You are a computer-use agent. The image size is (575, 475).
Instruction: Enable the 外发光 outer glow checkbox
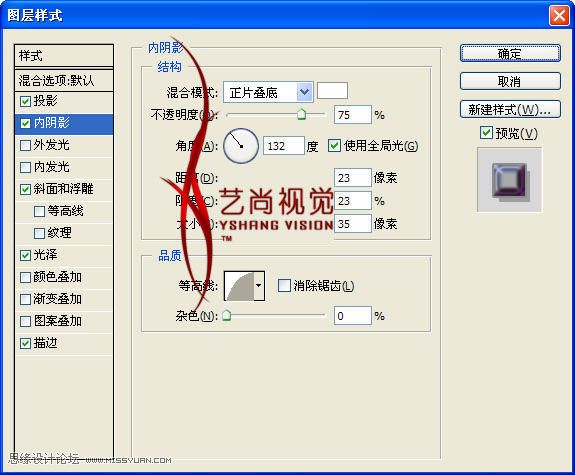(x=25, y=145)
